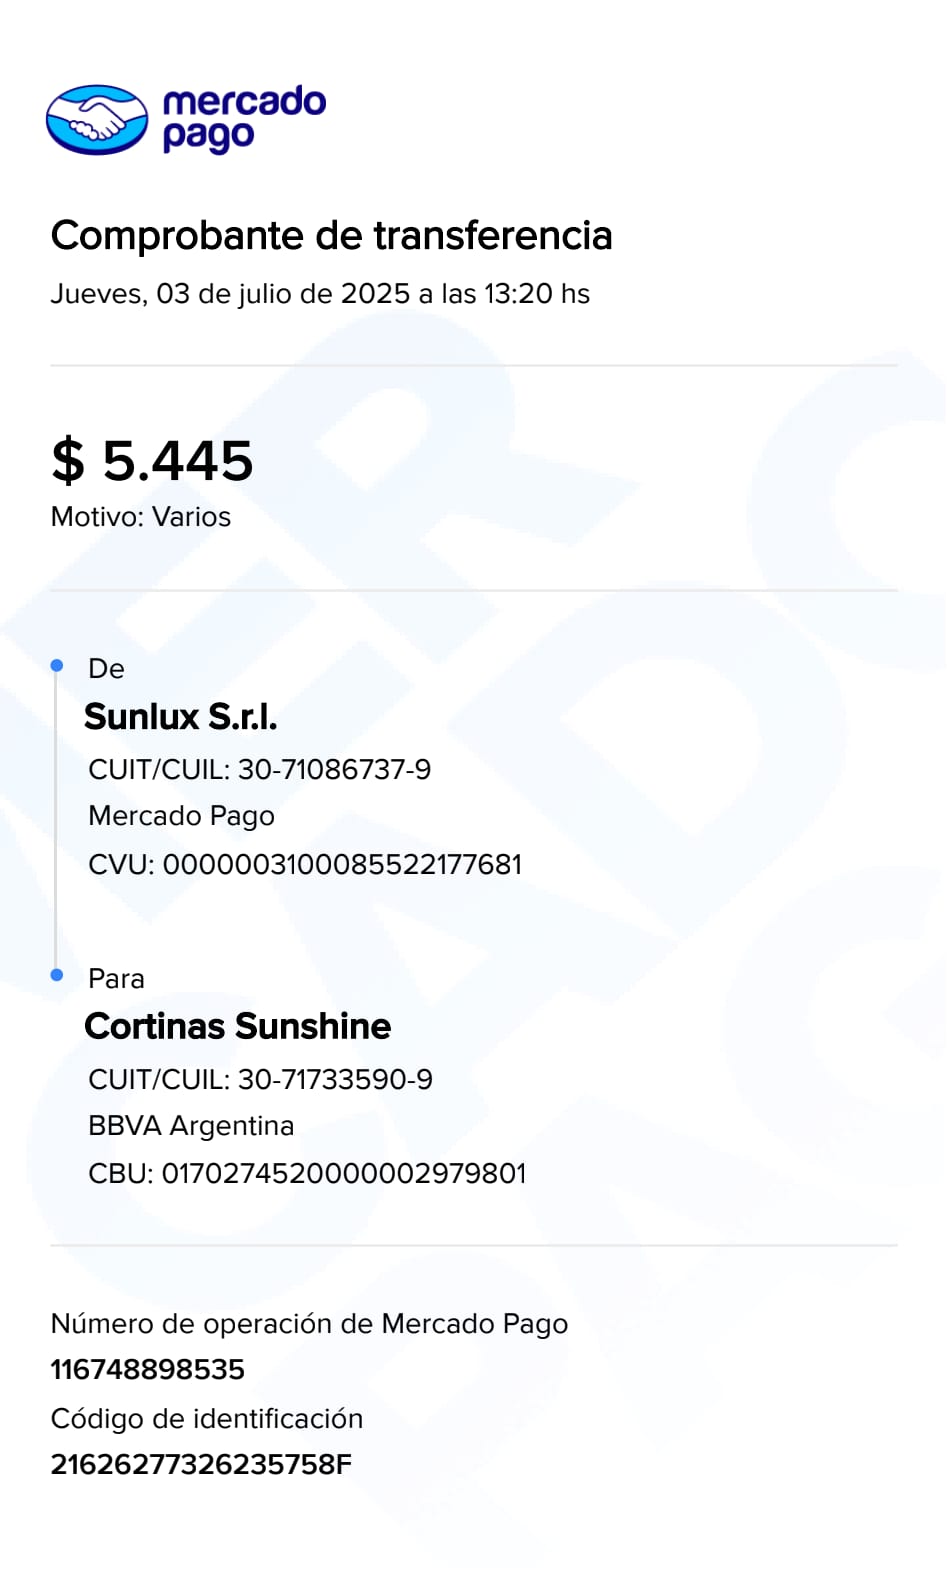Click the "mercado pago" wordmark text
Screen dimensions: 947x1572
point(243,118)
